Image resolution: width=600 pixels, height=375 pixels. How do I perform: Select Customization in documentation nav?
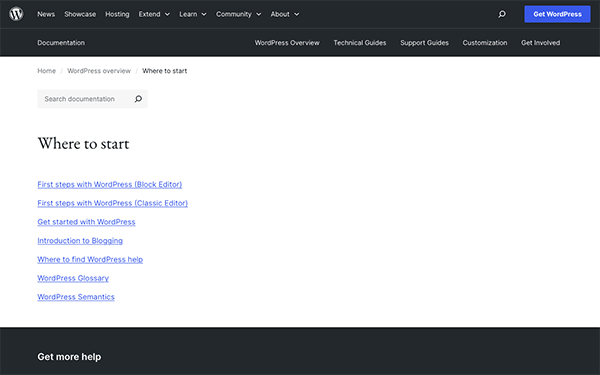click(485, 43)
